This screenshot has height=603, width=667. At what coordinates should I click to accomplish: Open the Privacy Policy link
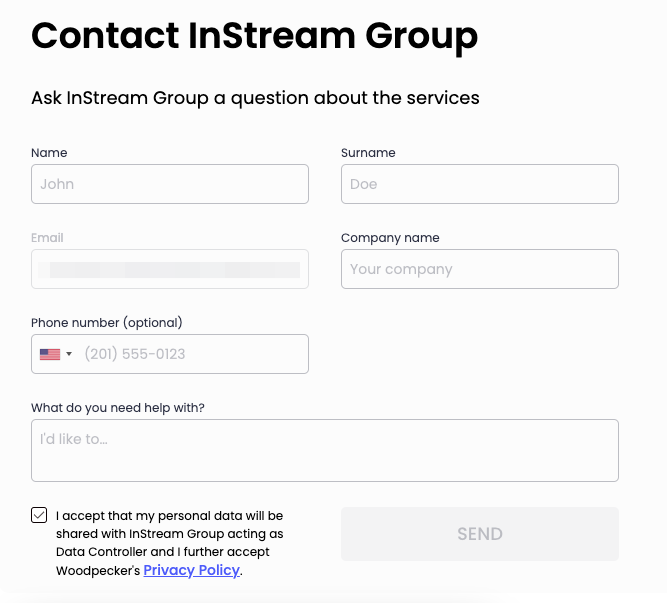[191, 570]
